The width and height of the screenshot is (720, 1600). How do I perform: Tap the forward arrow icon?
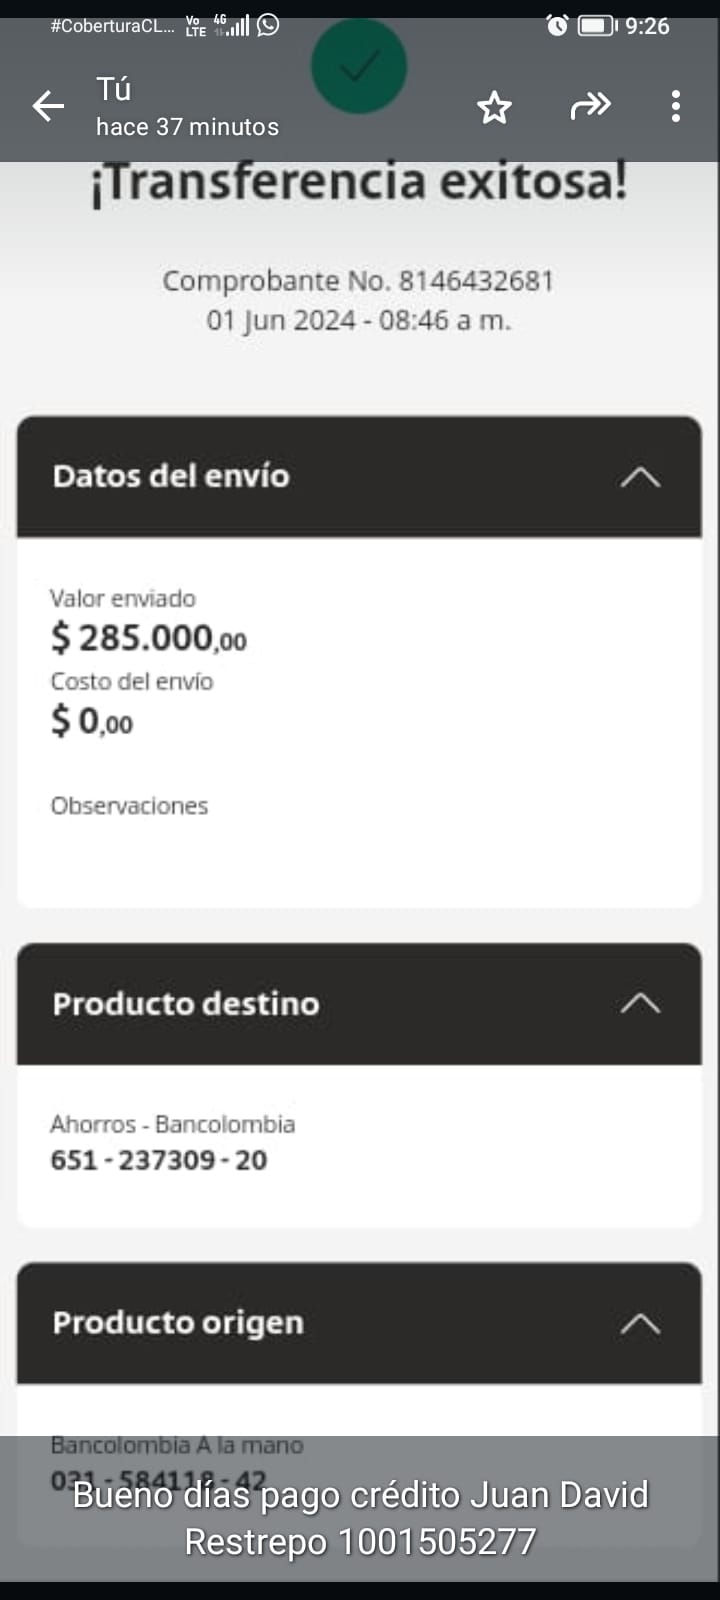[590, 105]
